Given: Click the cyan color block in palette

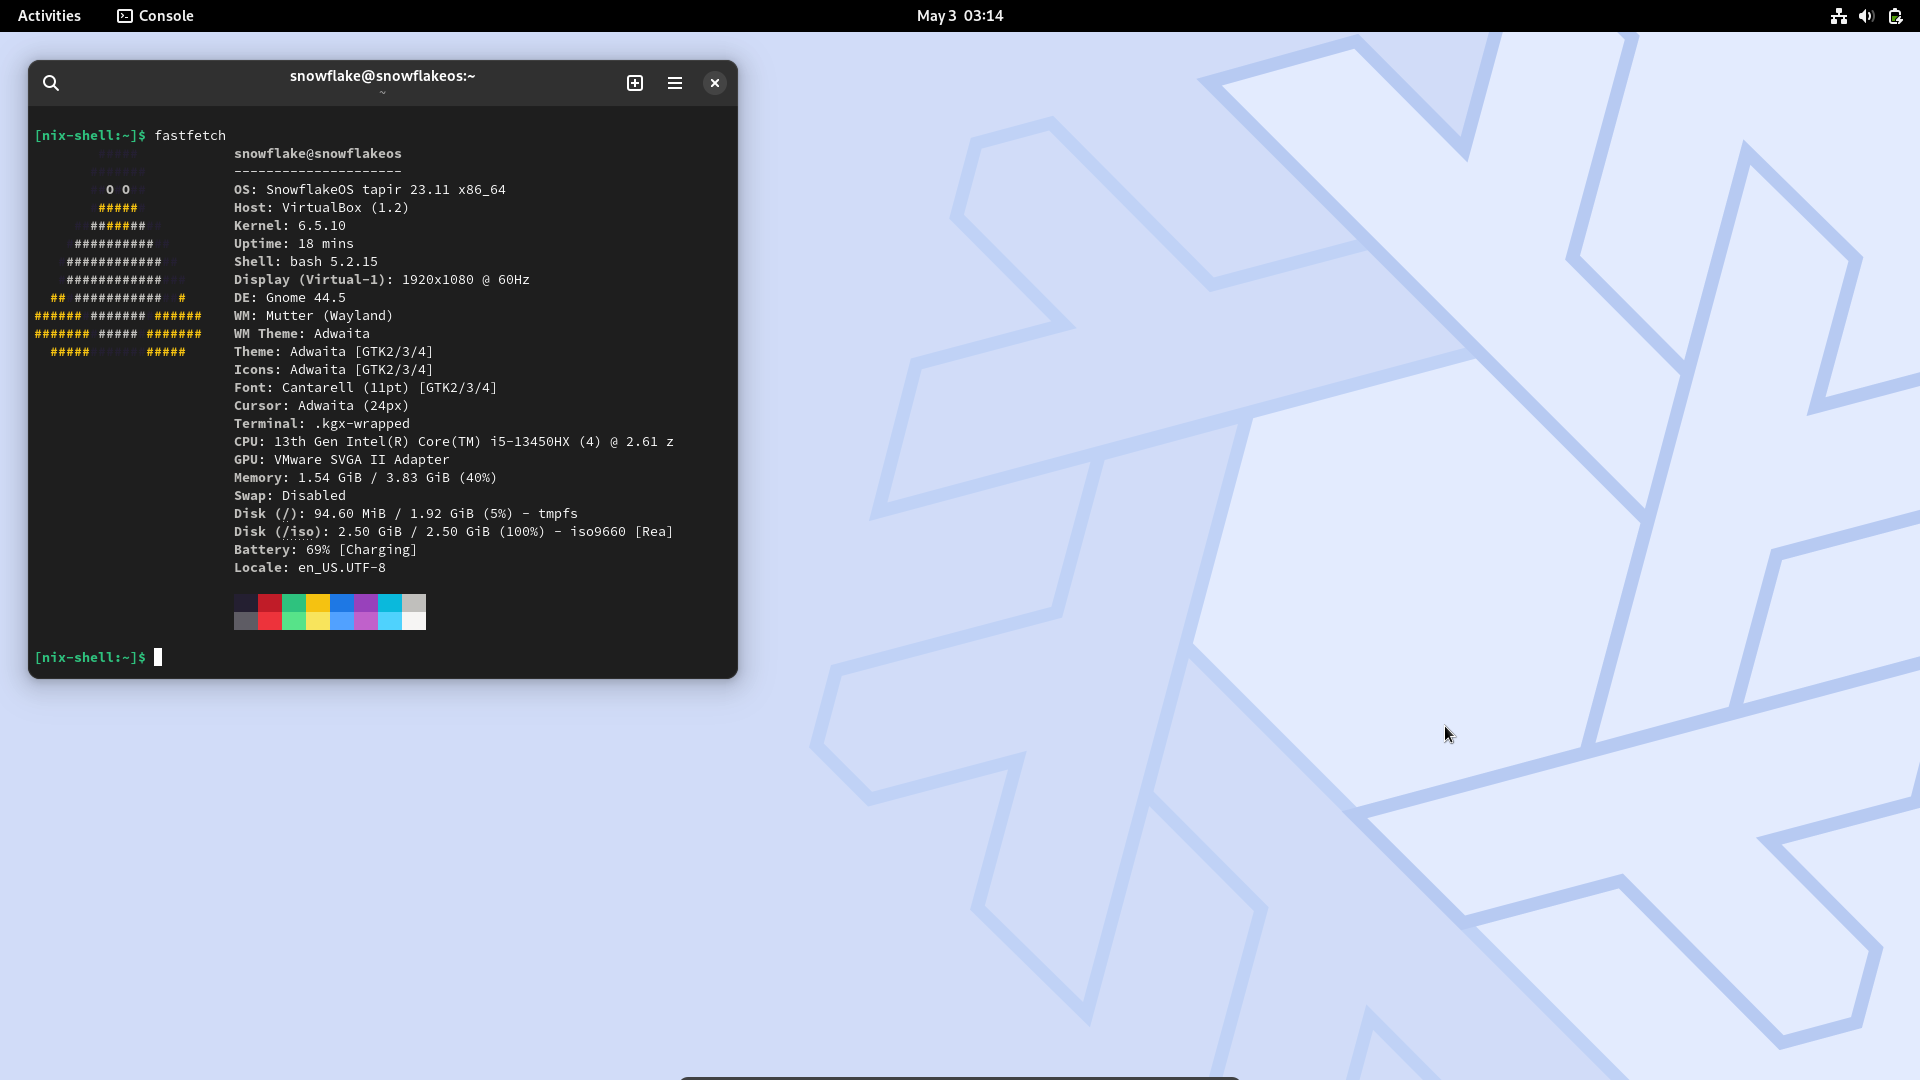Looking at the screenshot, I should click(x=390, y=603).
